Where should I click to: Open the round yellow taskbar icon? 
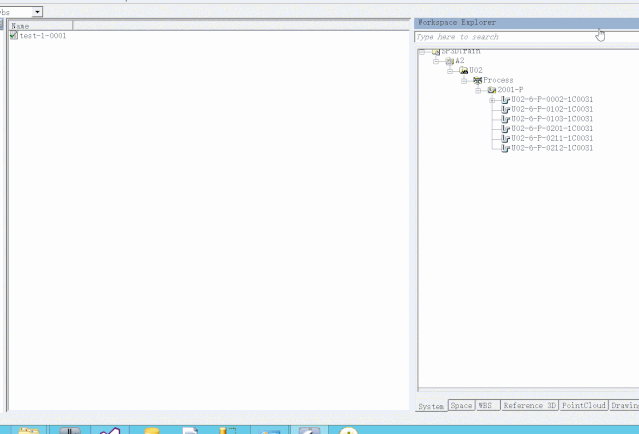348,430
